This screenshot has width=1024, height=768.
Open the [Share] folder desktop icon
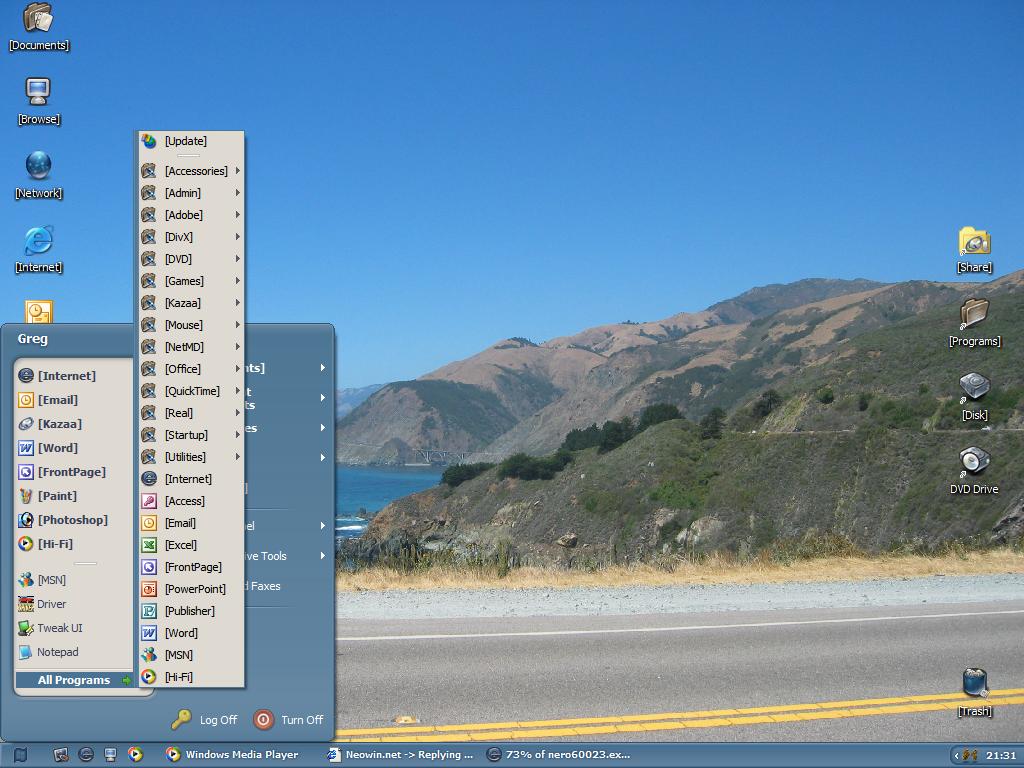[974, 249]
